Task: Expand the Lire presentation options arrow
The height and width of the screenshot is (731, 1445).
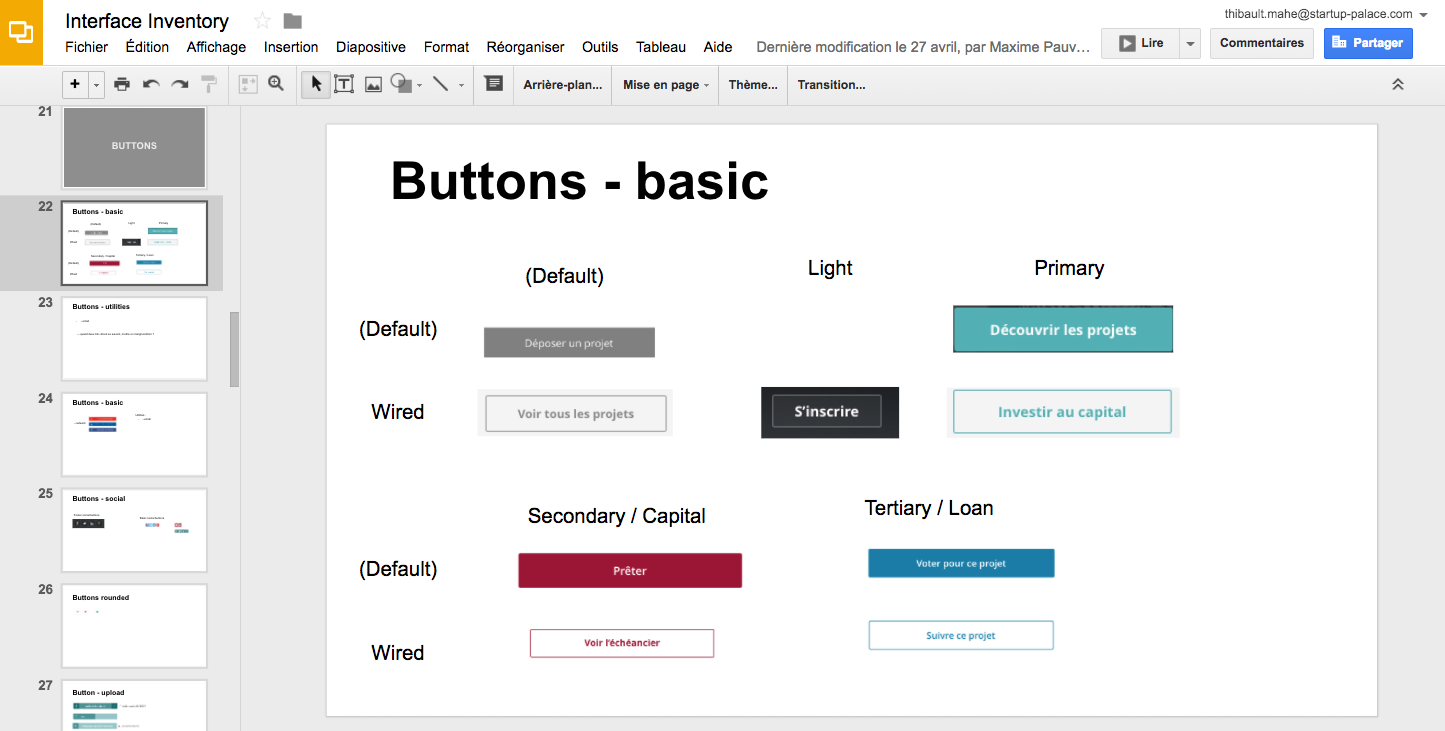Action: click(x=1189, y=43)
